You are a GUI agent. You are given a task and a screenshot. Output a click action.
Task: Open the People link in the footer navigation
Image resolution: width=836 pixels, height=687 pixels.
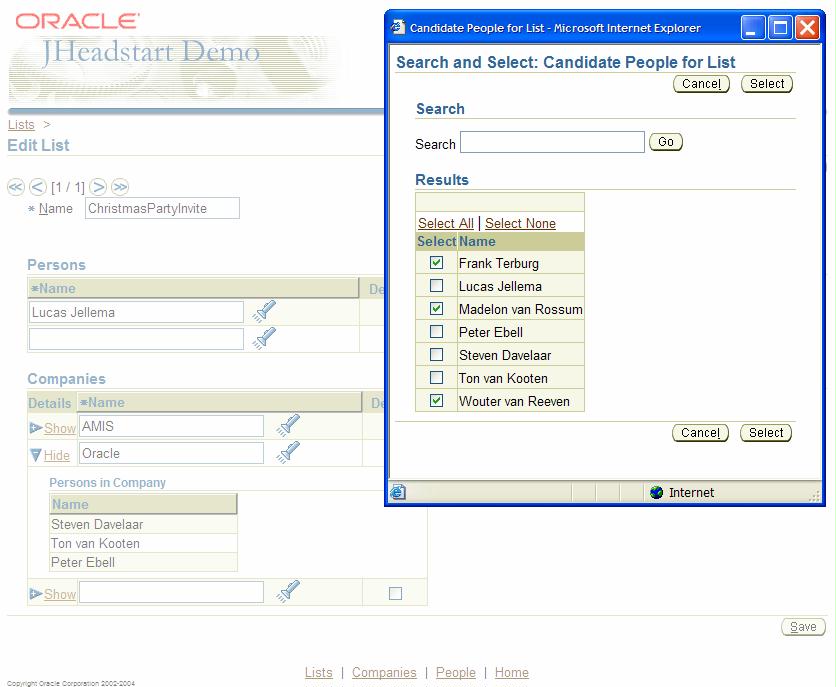pyautogui.click(x=455, y=673)
